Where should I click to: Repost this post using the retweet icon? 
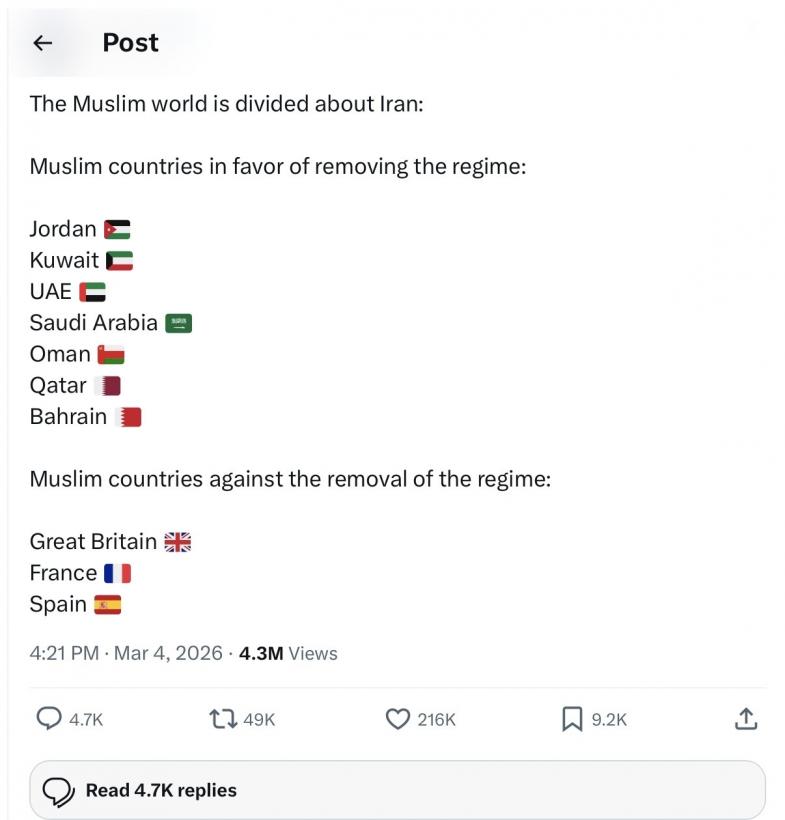tap(221, 718)
